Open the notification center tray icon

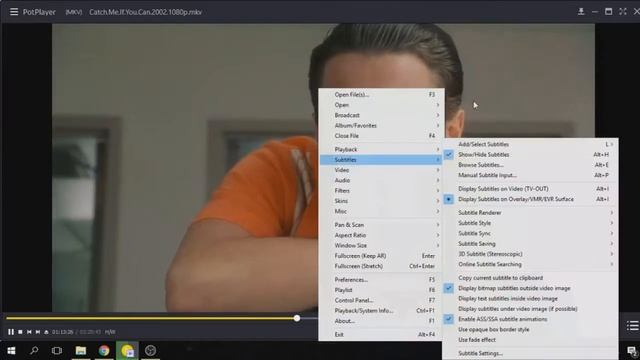click(632, 351)
